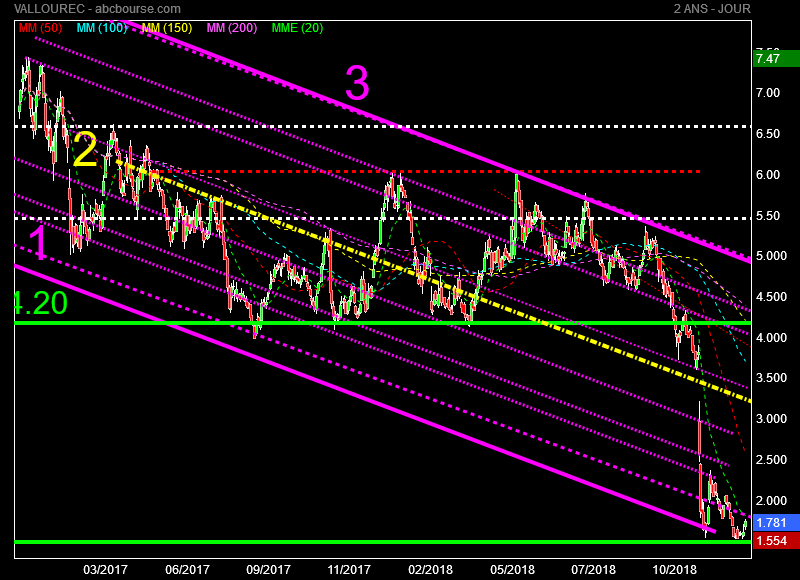The width and height of the screenshot is (800, 580).
Task: Click the green 7.47 price tag
Action: pyautogui.click(x=776, y=59)
